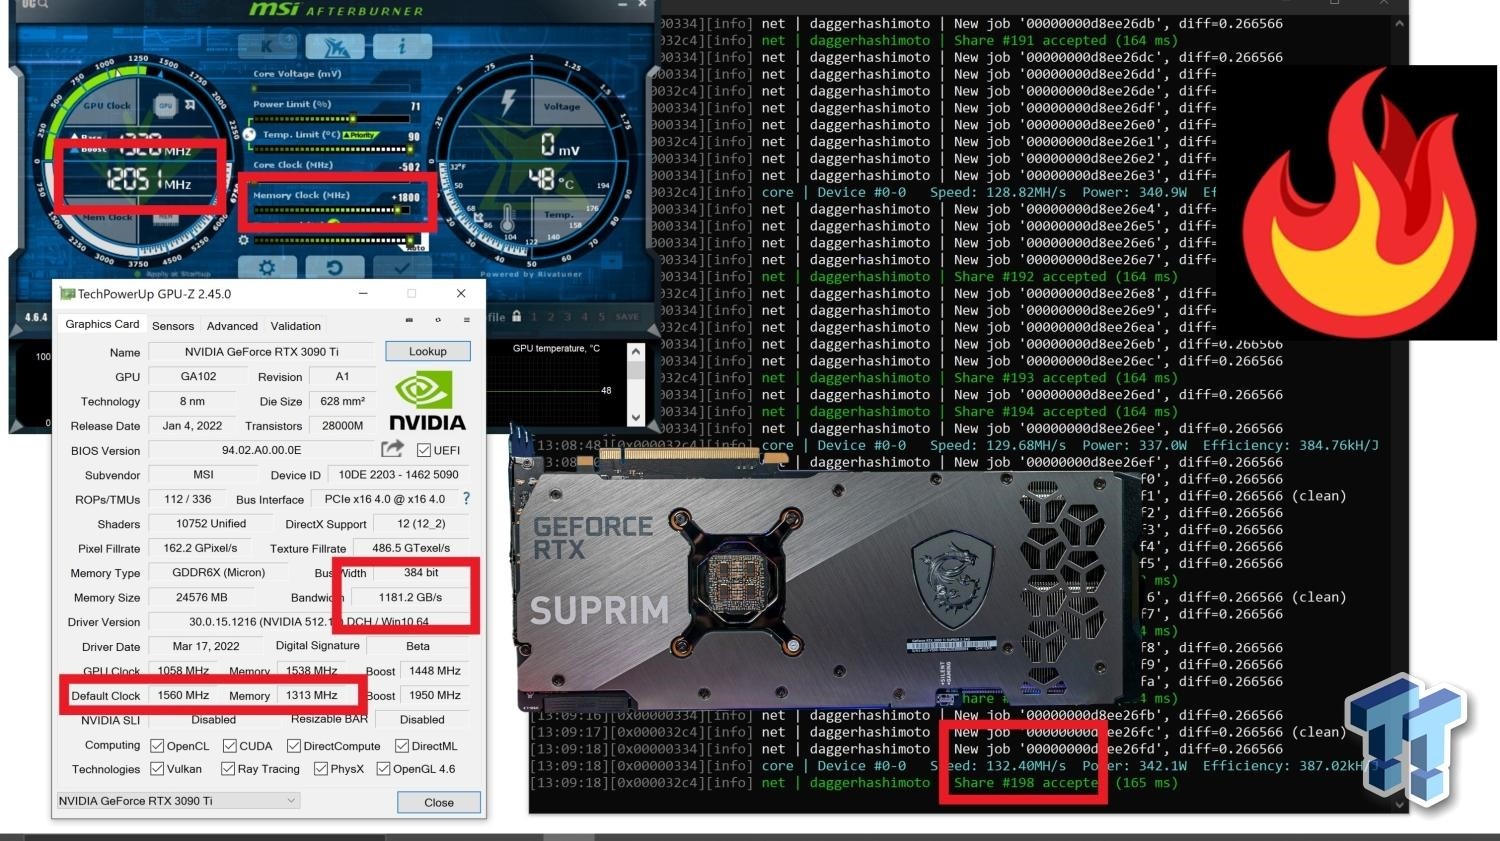Click the BIOS export icon next to BIOS Version
1500x841 pixels.
pyautogui.click(x=394, y=450)
